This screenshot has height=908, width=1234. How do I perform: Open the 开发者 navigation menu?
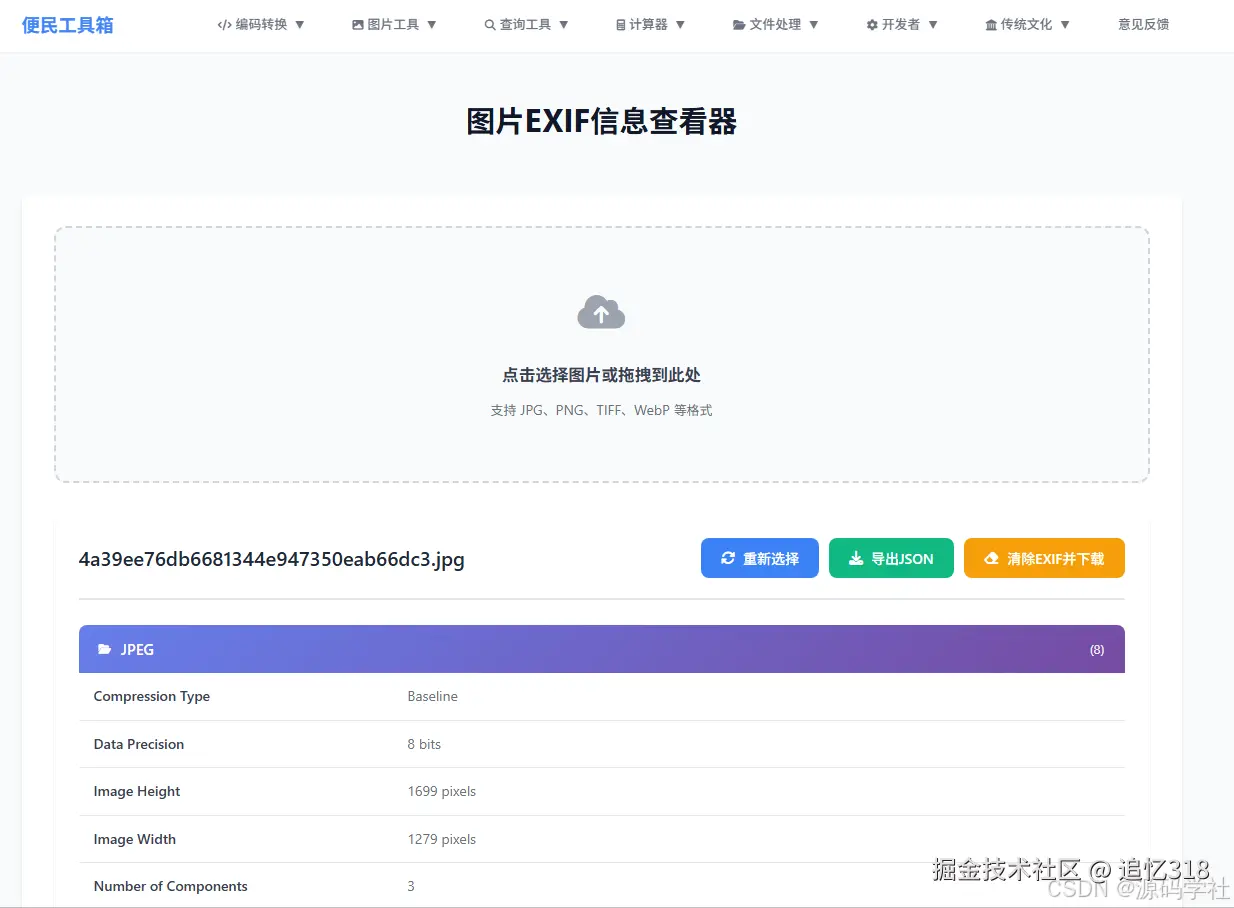pyautogui.click(x=901, y=24)
